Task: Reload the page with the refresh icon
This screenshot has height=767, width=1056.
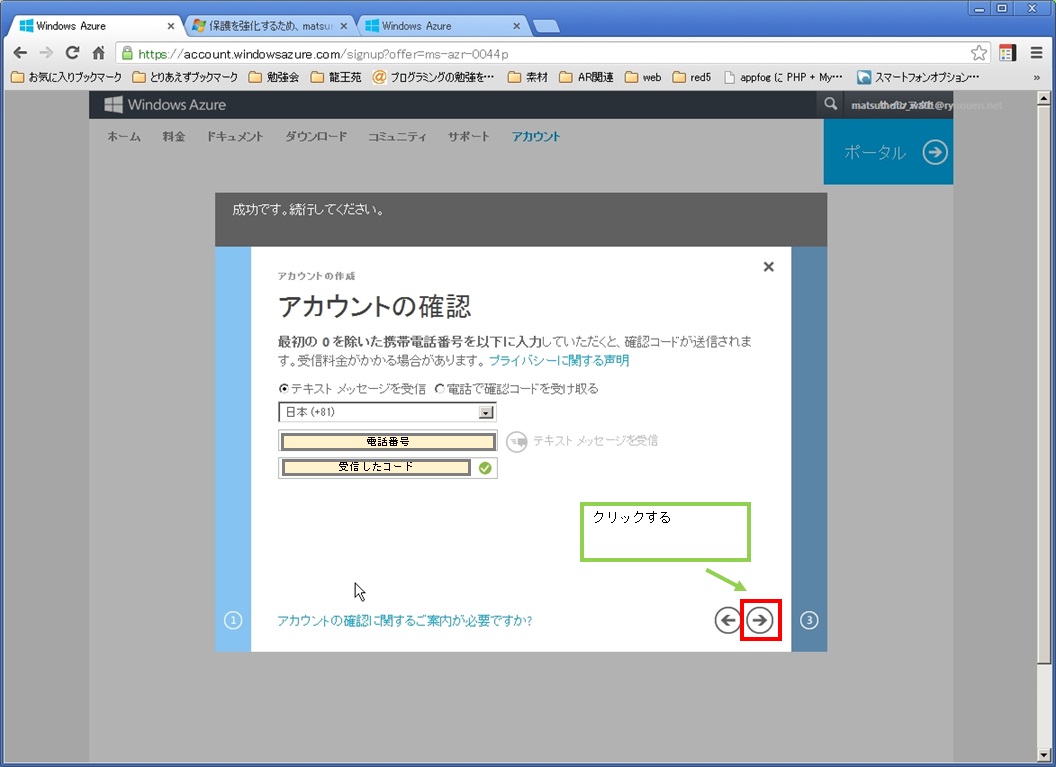Action: (72, 53)
